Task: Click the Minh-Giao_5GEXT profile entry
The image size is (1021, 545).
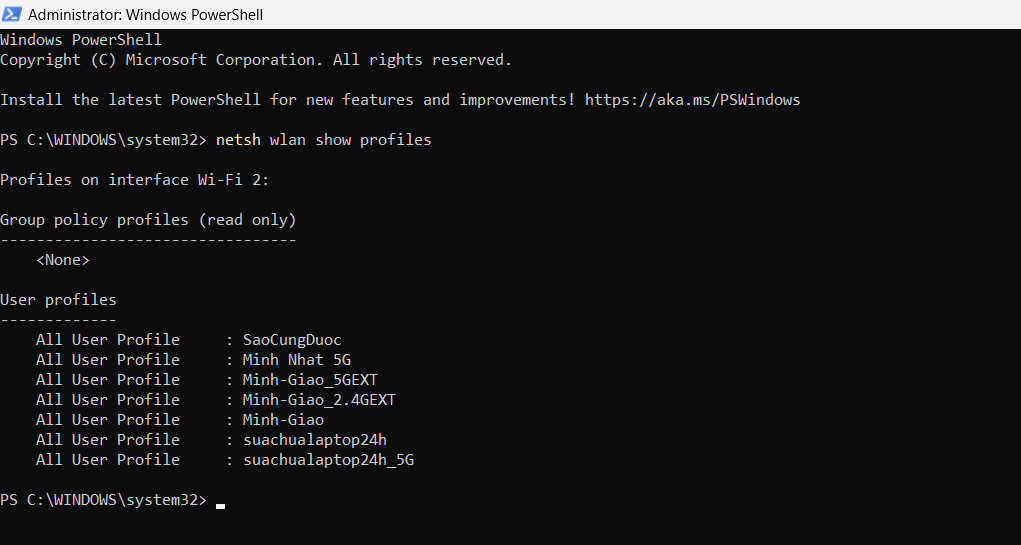Action: coord(310,380)
